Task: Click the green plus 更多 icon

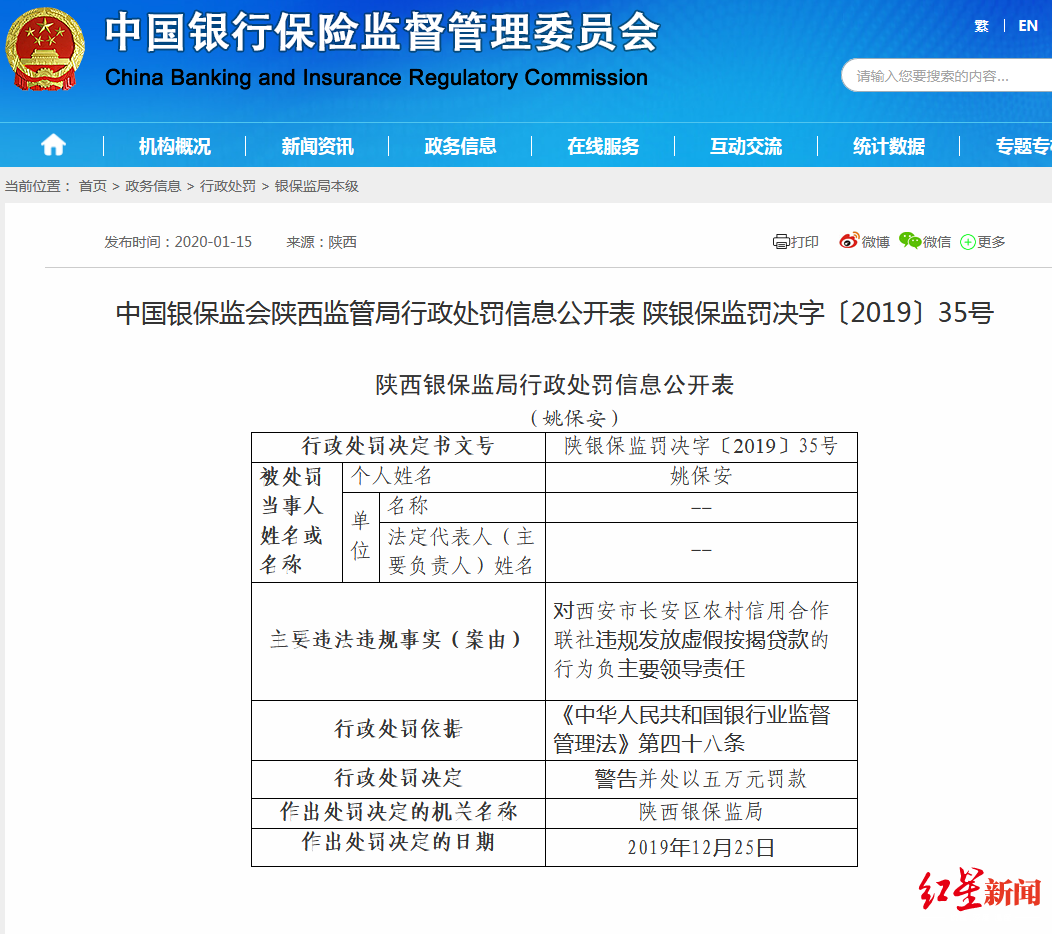Action: (967, 242)
